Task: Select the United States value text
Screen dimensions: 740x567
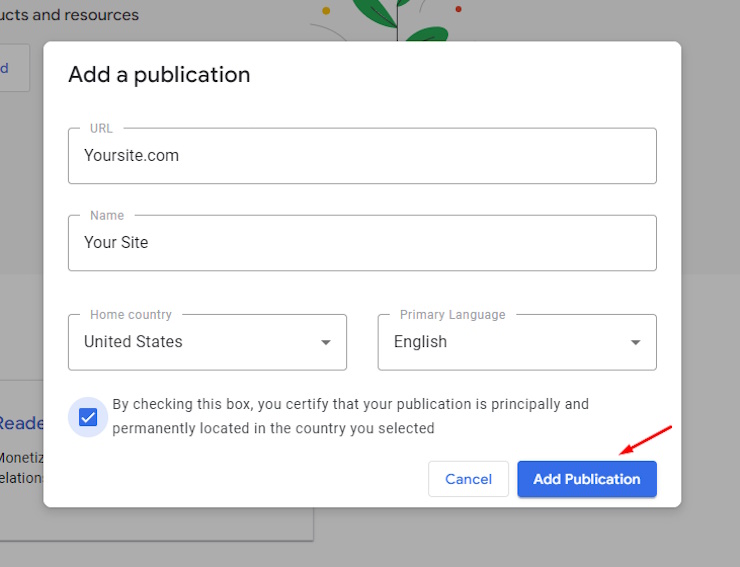Action: pos(133,342)
